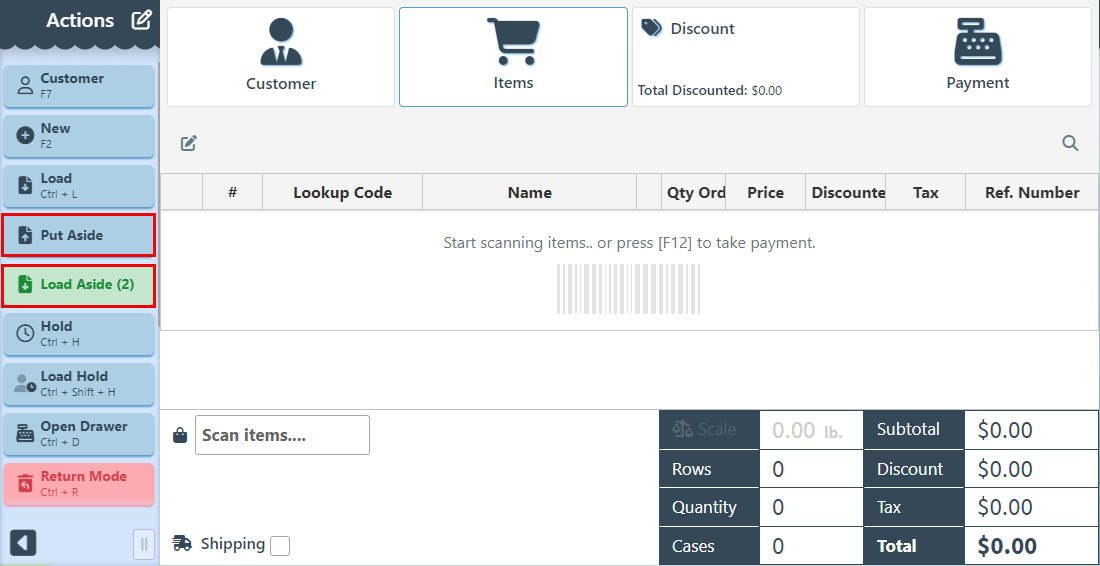Enable the Shipping checkbox
Image resolution: width=1100 pixels, height=566 pixels.
click(280, 545)
